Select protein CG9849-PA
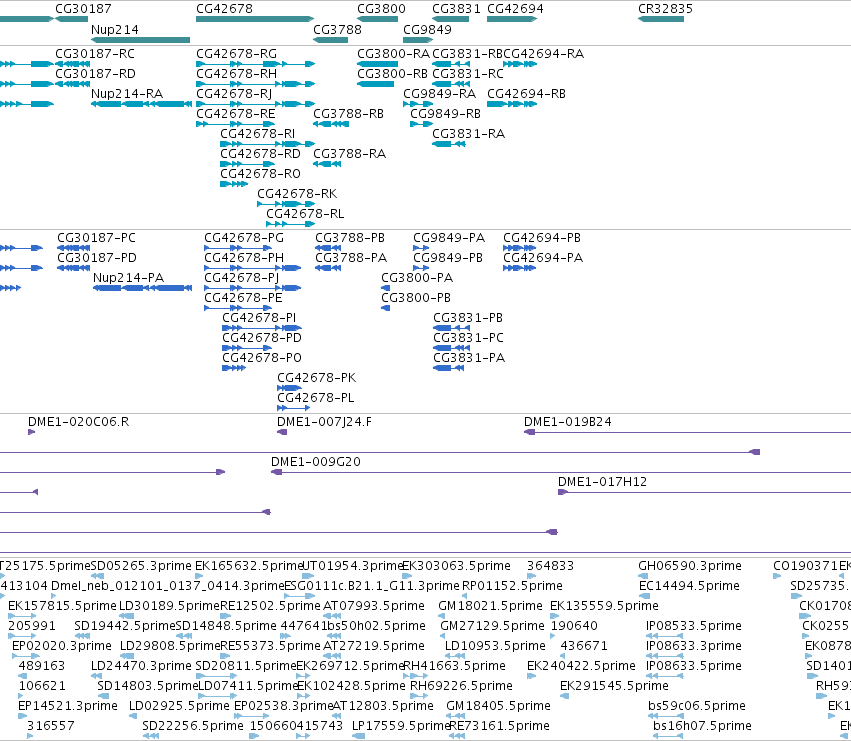Image resolution: width=851 pixels, height=741 pixels. 449,238
